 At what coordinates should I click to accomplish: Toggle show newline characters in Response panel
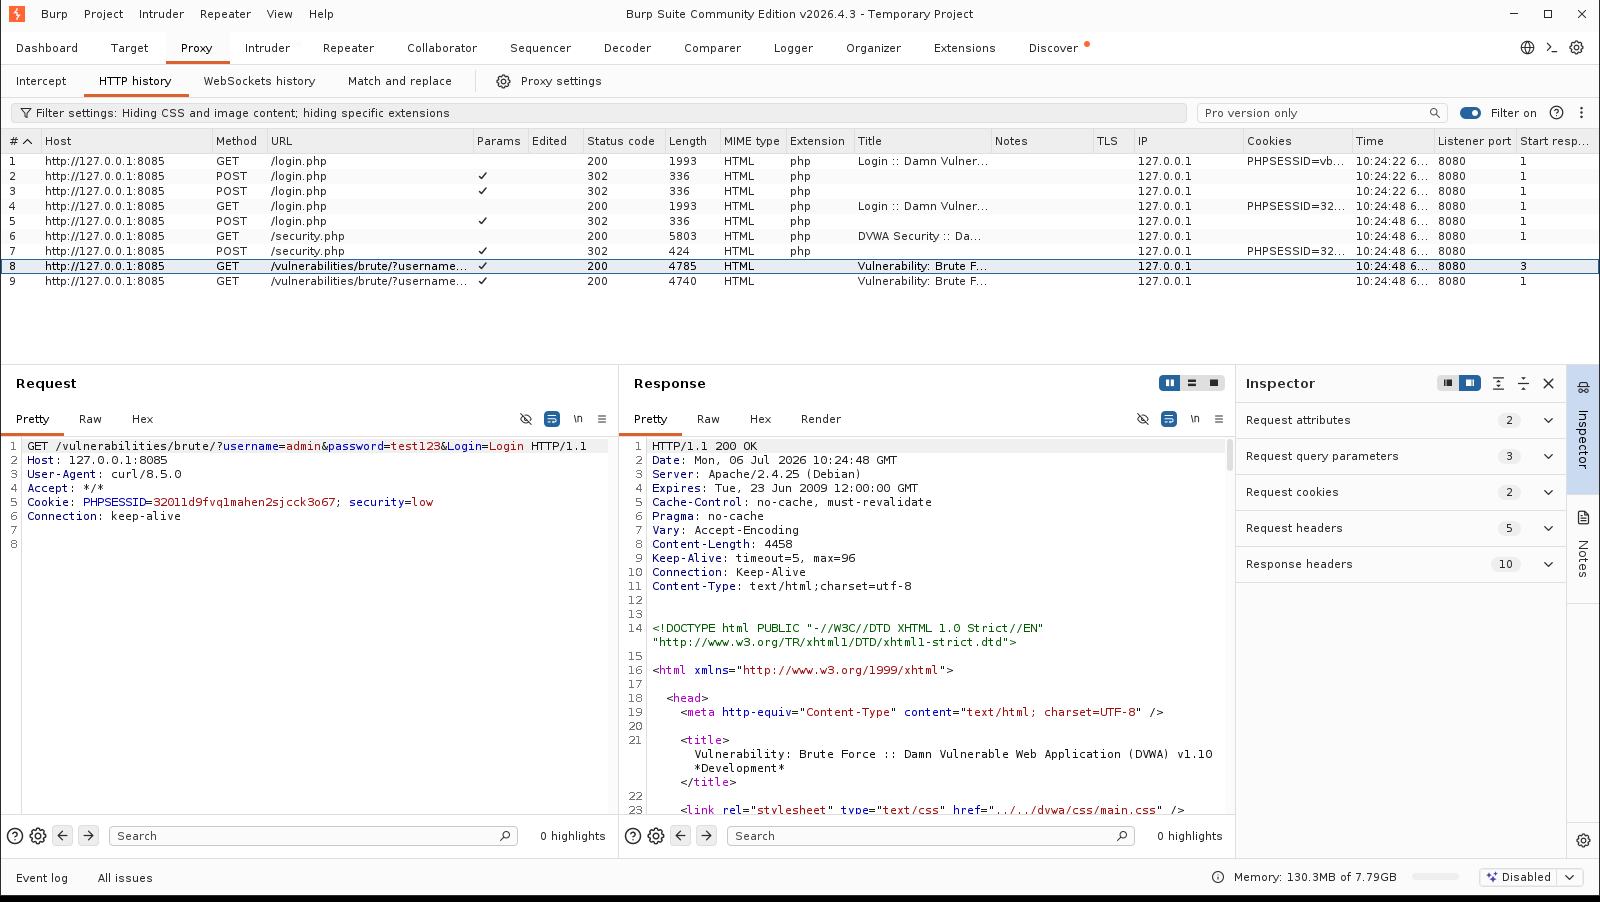click(x=1195, y=419)
